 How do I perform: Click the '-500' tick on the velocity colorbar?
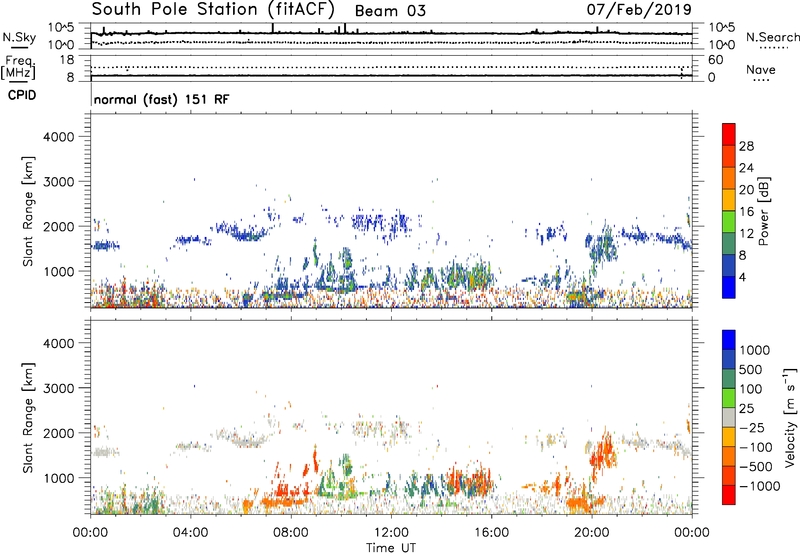pyautogui.click(x=756, y=466)
